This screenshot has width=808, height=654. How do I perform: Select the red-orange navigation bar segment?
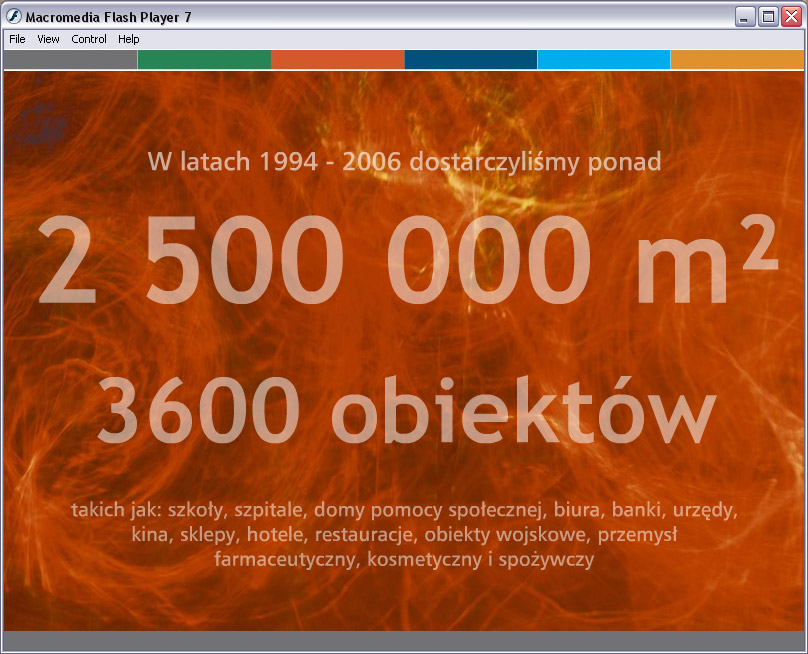click(338, 60)
